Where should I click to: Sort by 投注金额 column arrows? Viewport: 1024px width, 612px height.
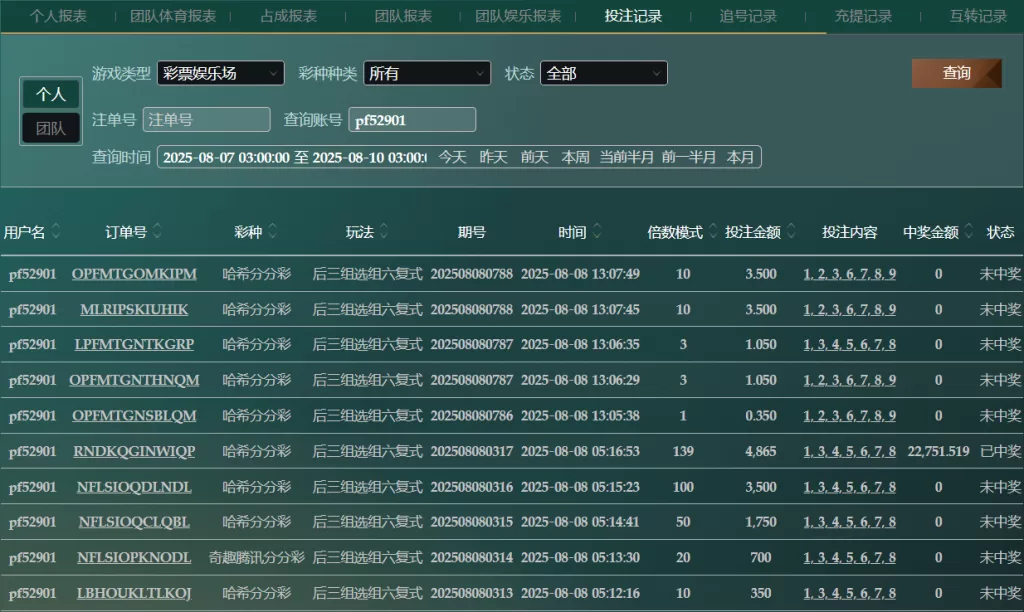[x=791, y=231]
